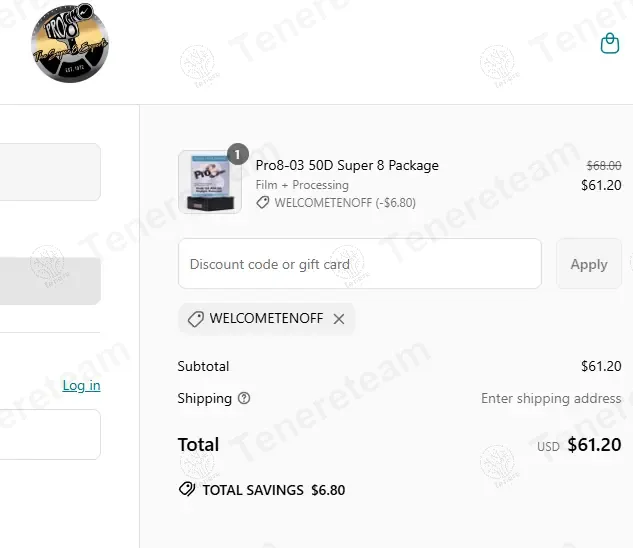Screen dimensions: 633x548
Task: Click the Pro8-03 50D Super 8 Package title
Action: point(347,165)
